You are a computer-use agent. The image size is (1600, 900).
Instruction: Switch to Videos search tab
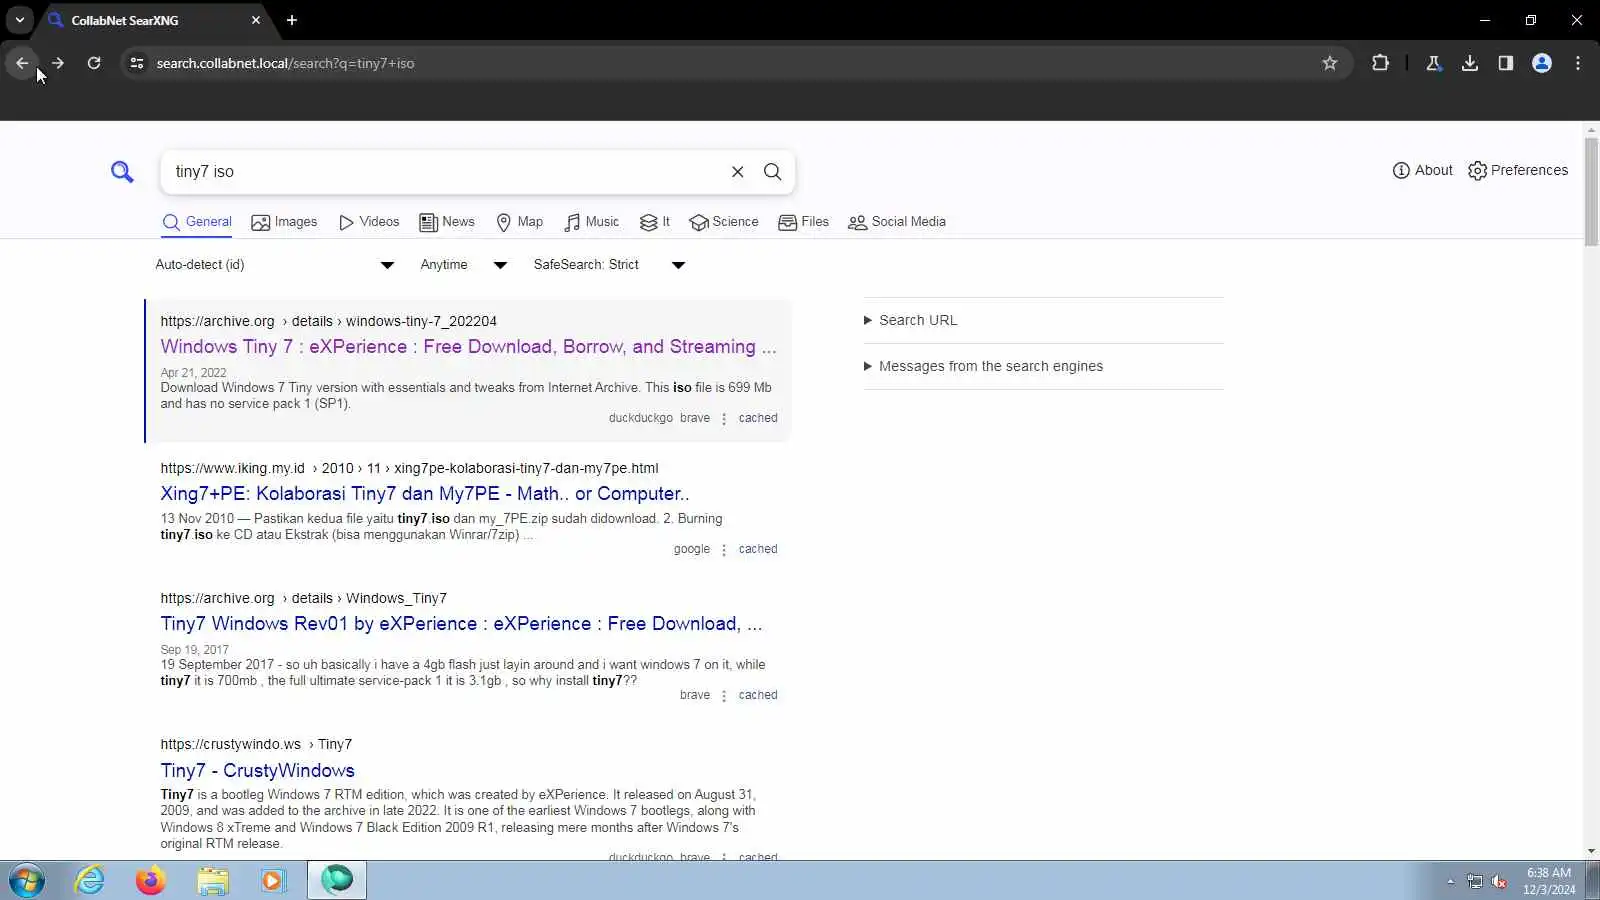(x=369, y=222)
